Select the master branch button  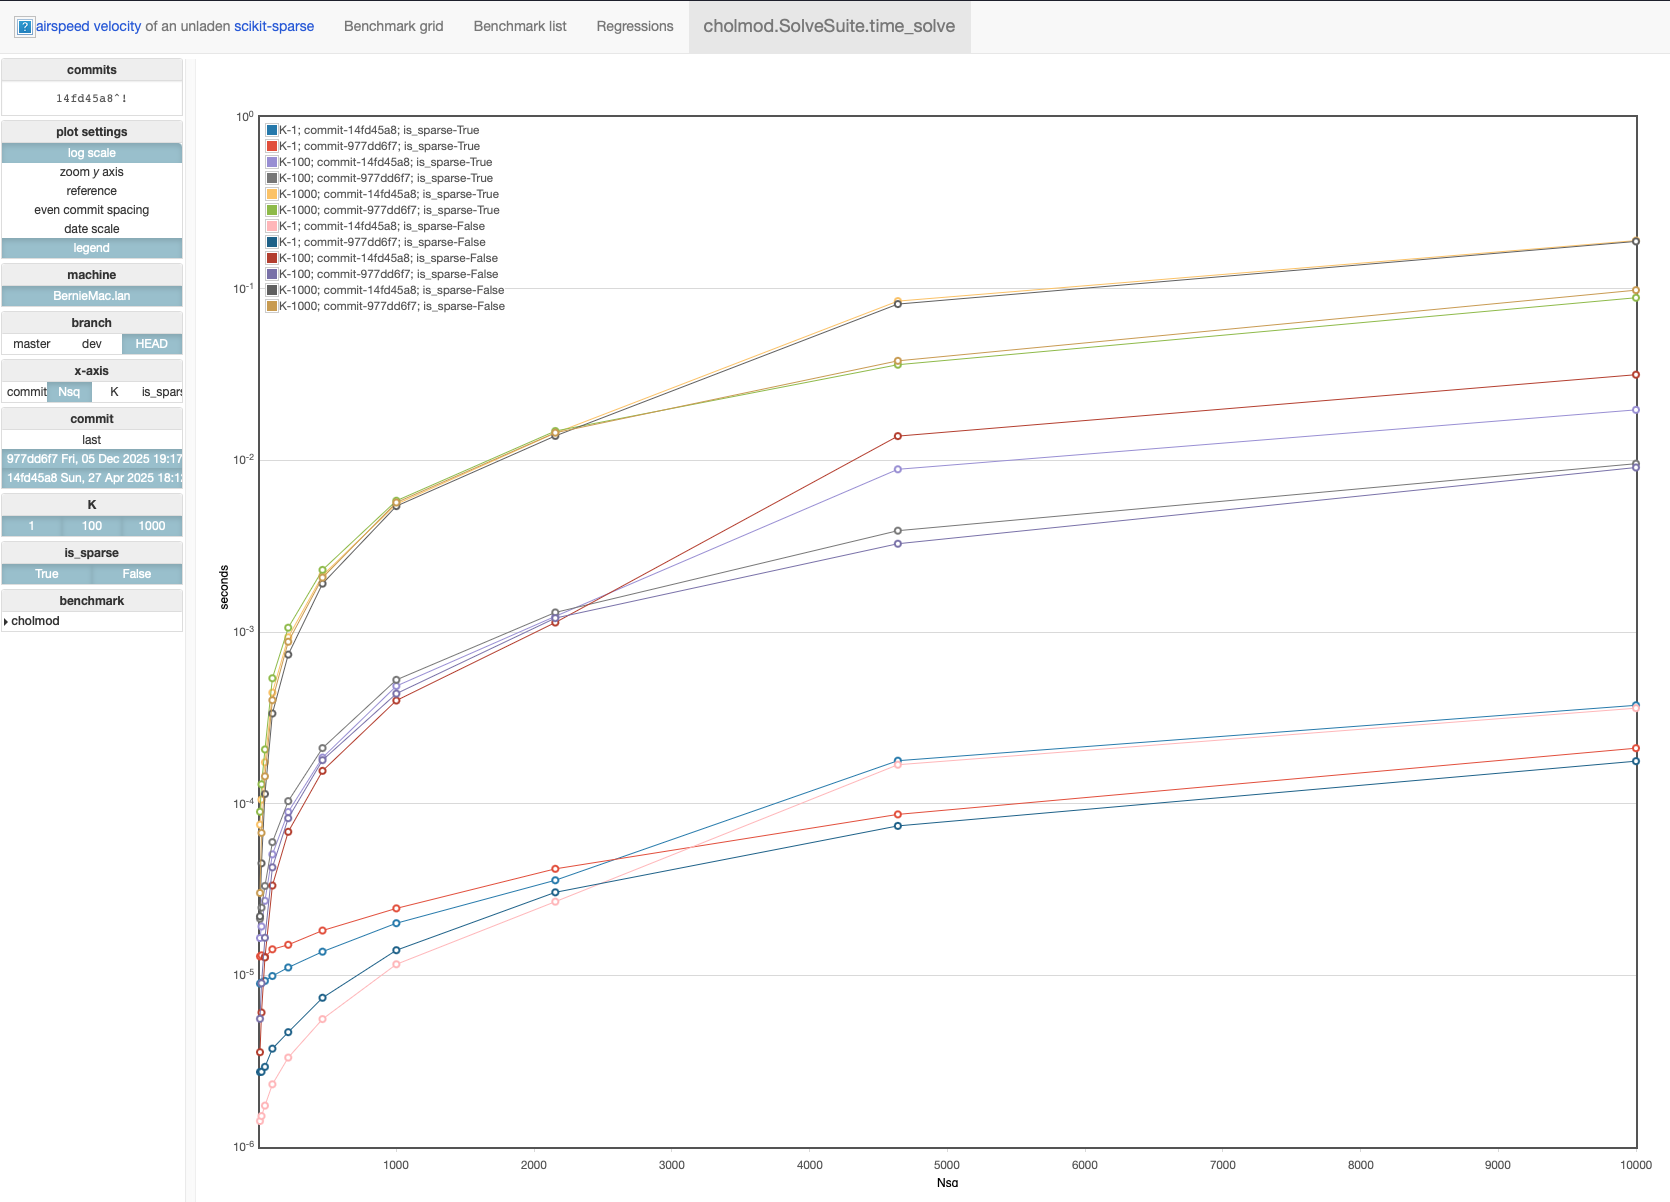[32, 344]
